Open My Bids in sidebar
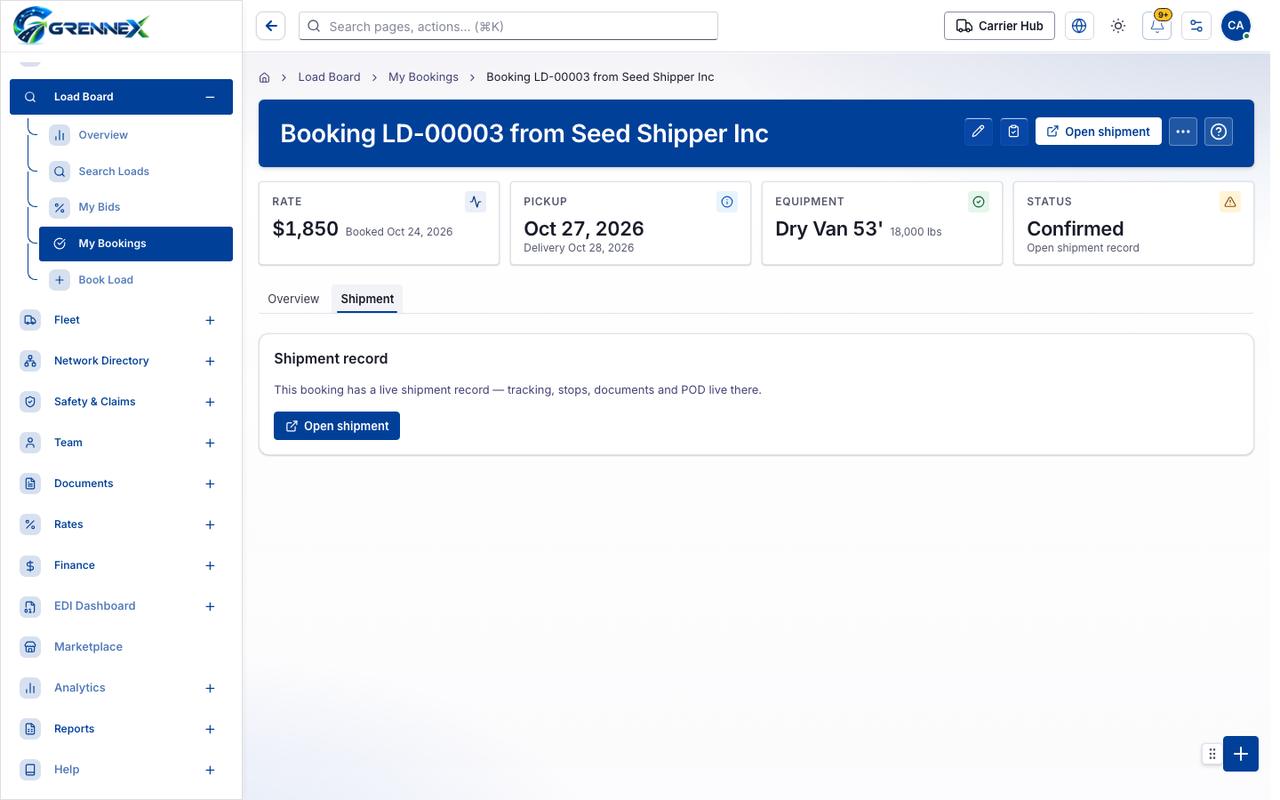 click(136, 207)
